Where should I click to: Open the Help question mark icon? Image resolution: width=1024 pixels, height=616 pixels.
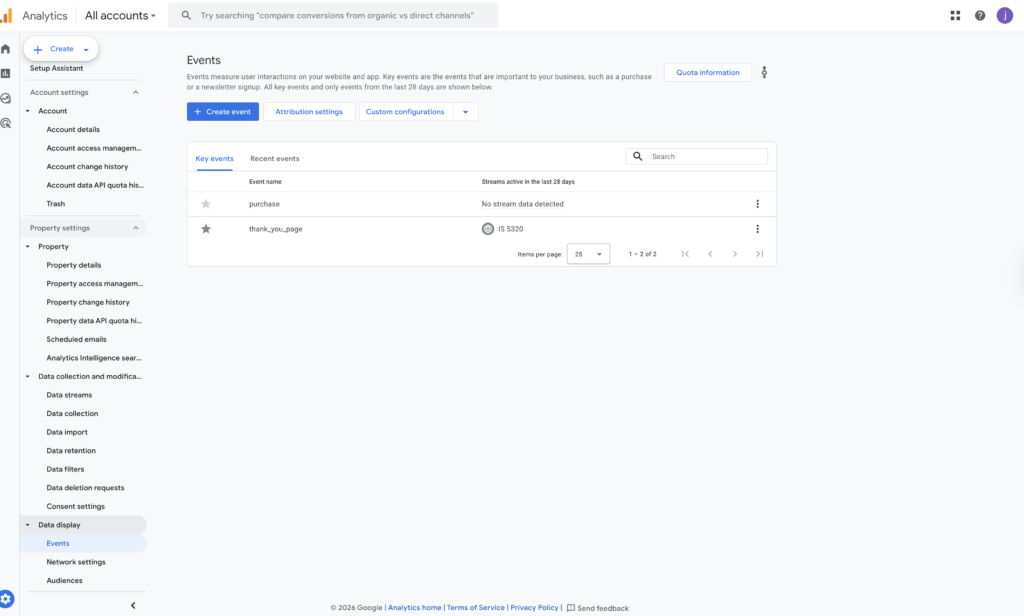980,16
